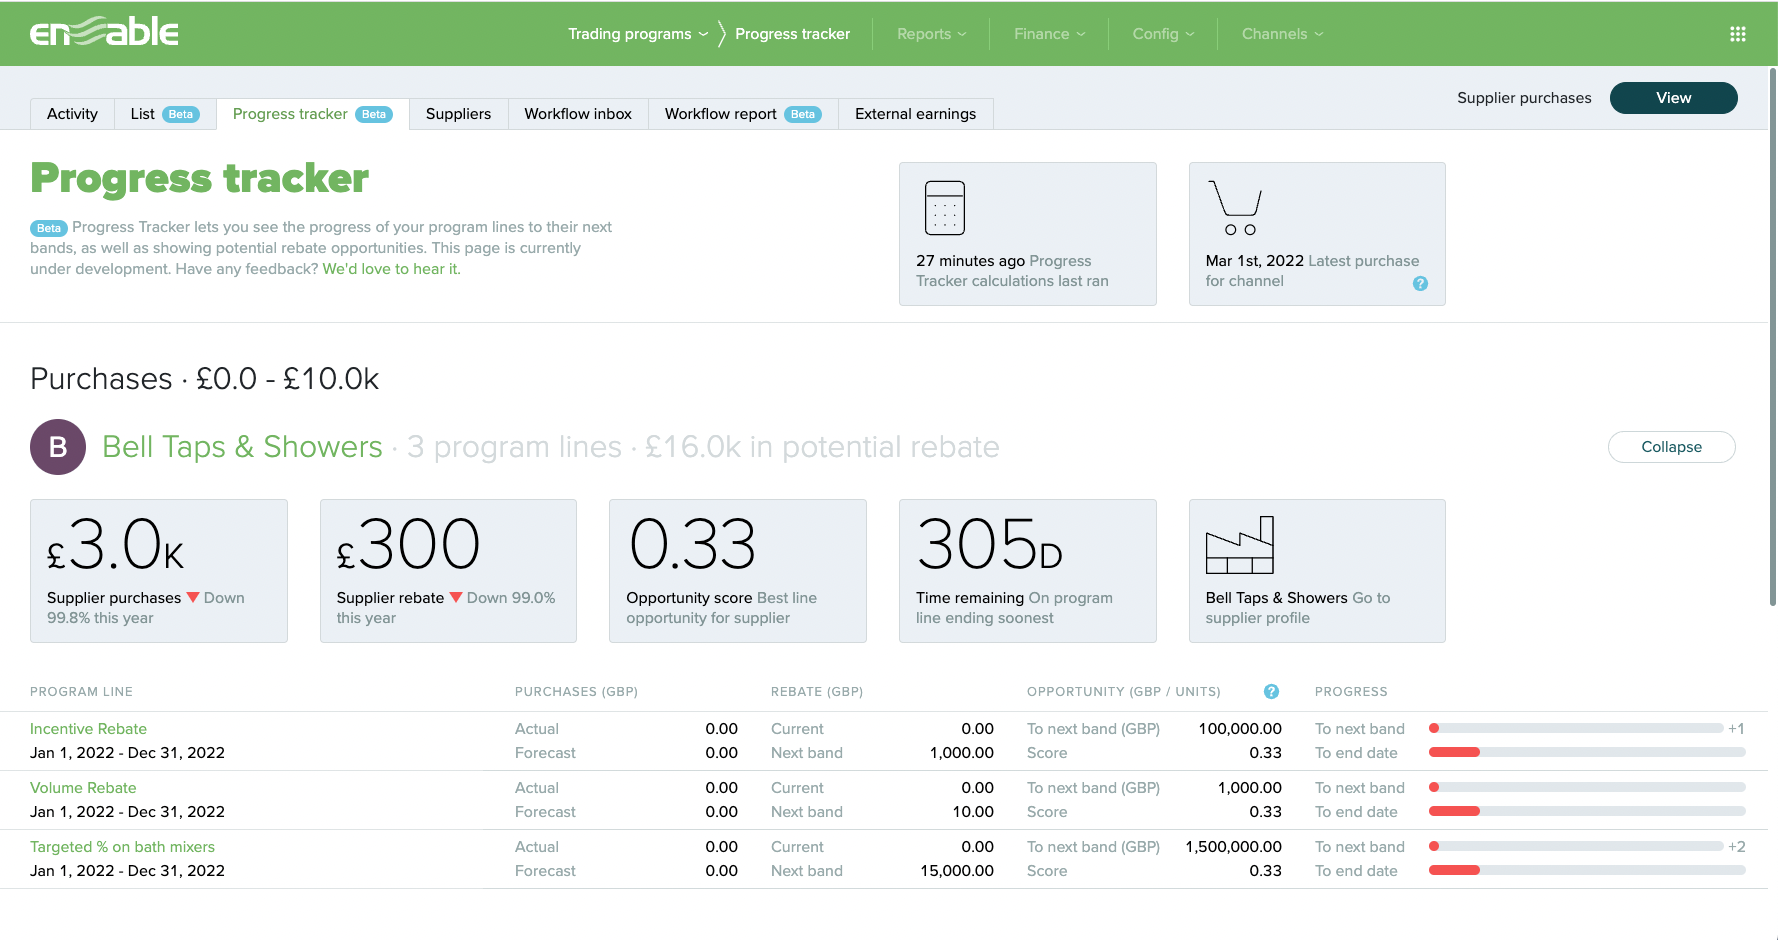Open the Workflow inbox tab
Viewport: 1778px width, 940px height.
(578, 114)
